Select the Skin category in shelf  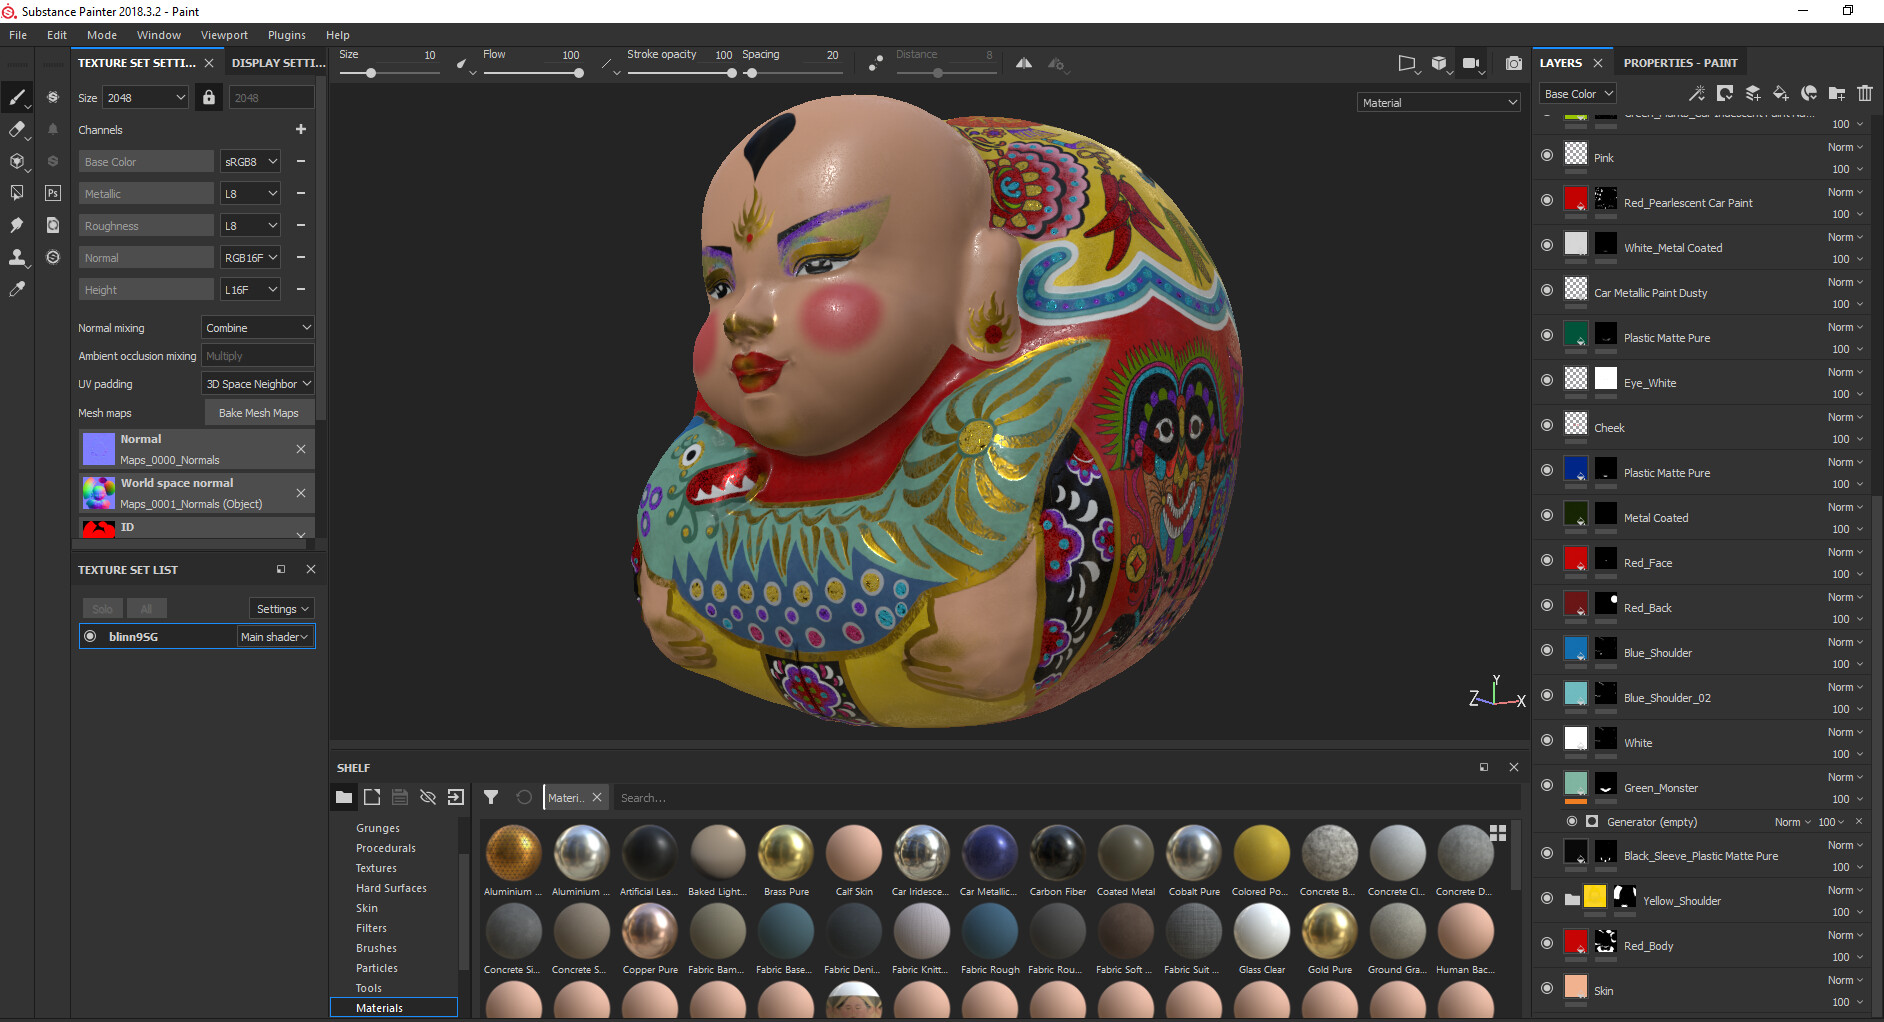[367, 908]
